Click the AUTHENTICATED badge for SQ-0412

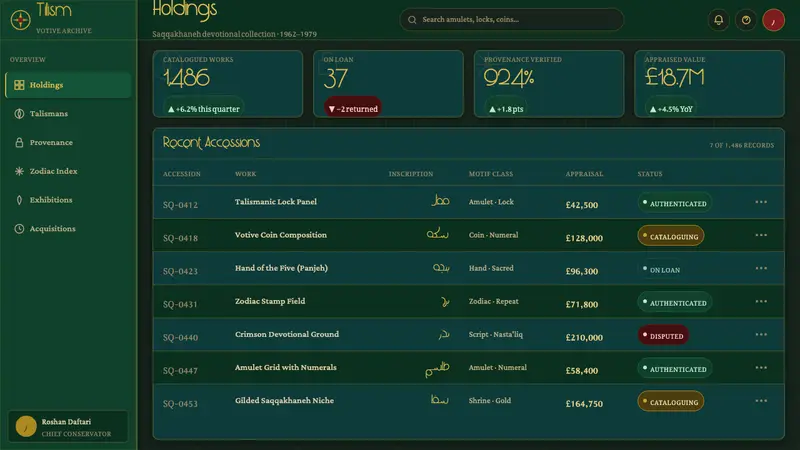coord(674,203)
